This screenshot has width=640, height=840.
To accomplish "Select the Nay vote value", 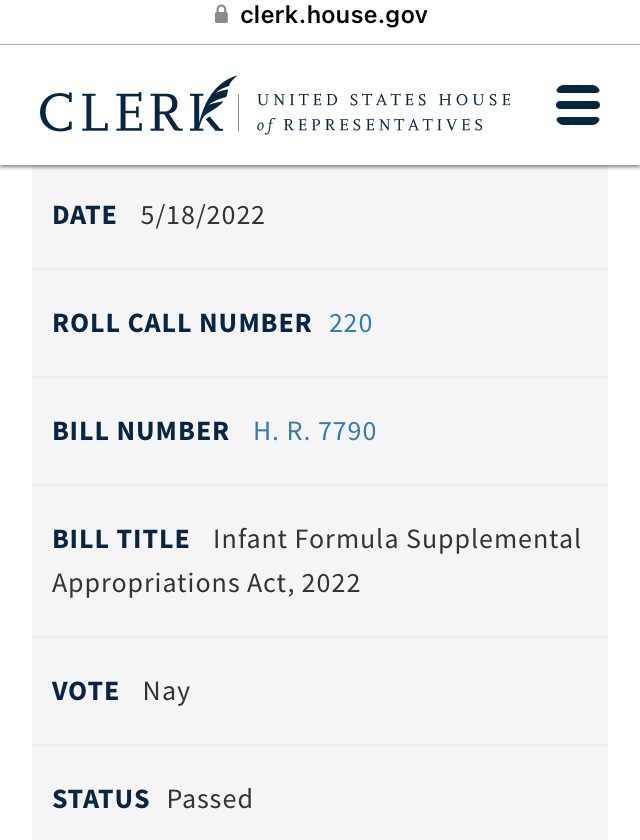I will pyautogui.click(x=167, y=692).
